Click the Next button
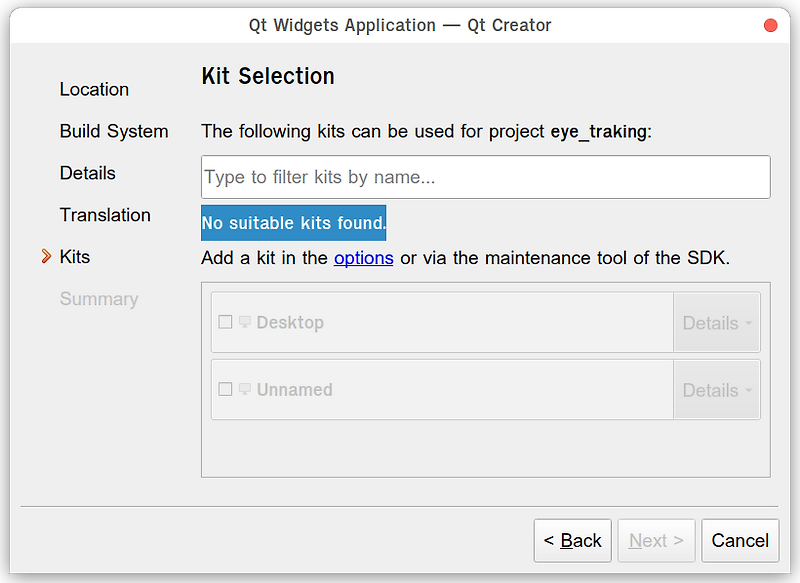Image resolution: width=800 pixels, height=583 pixels. (656, 540)
